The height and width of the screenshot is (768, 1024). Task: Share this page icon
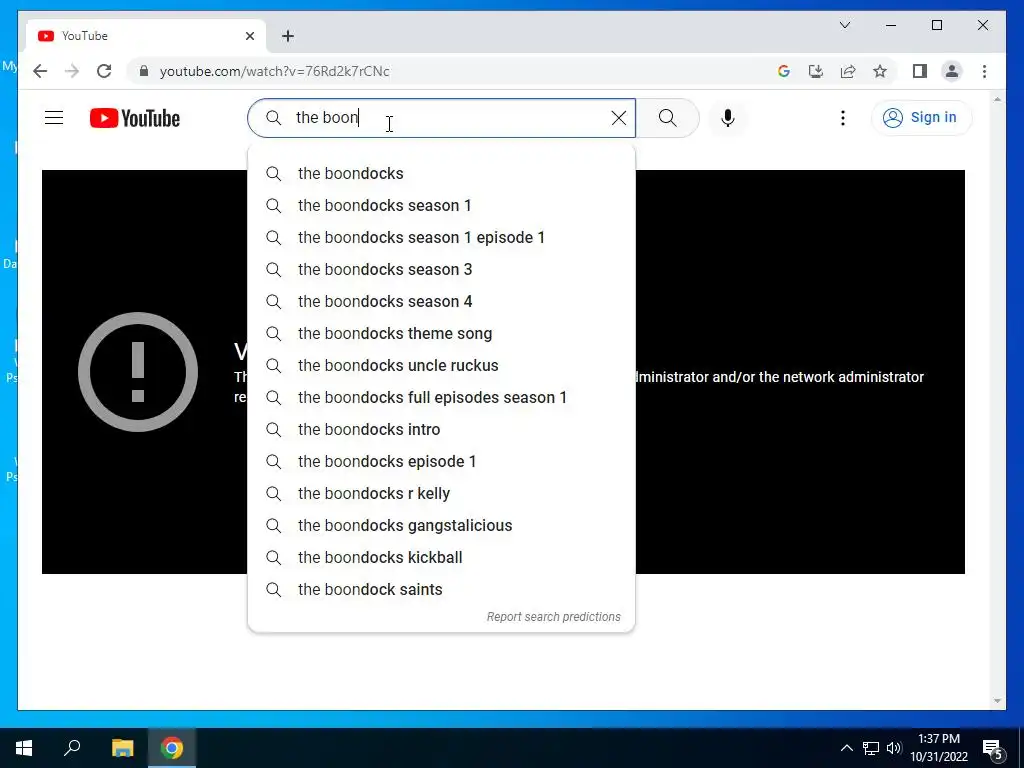[848, 71]
